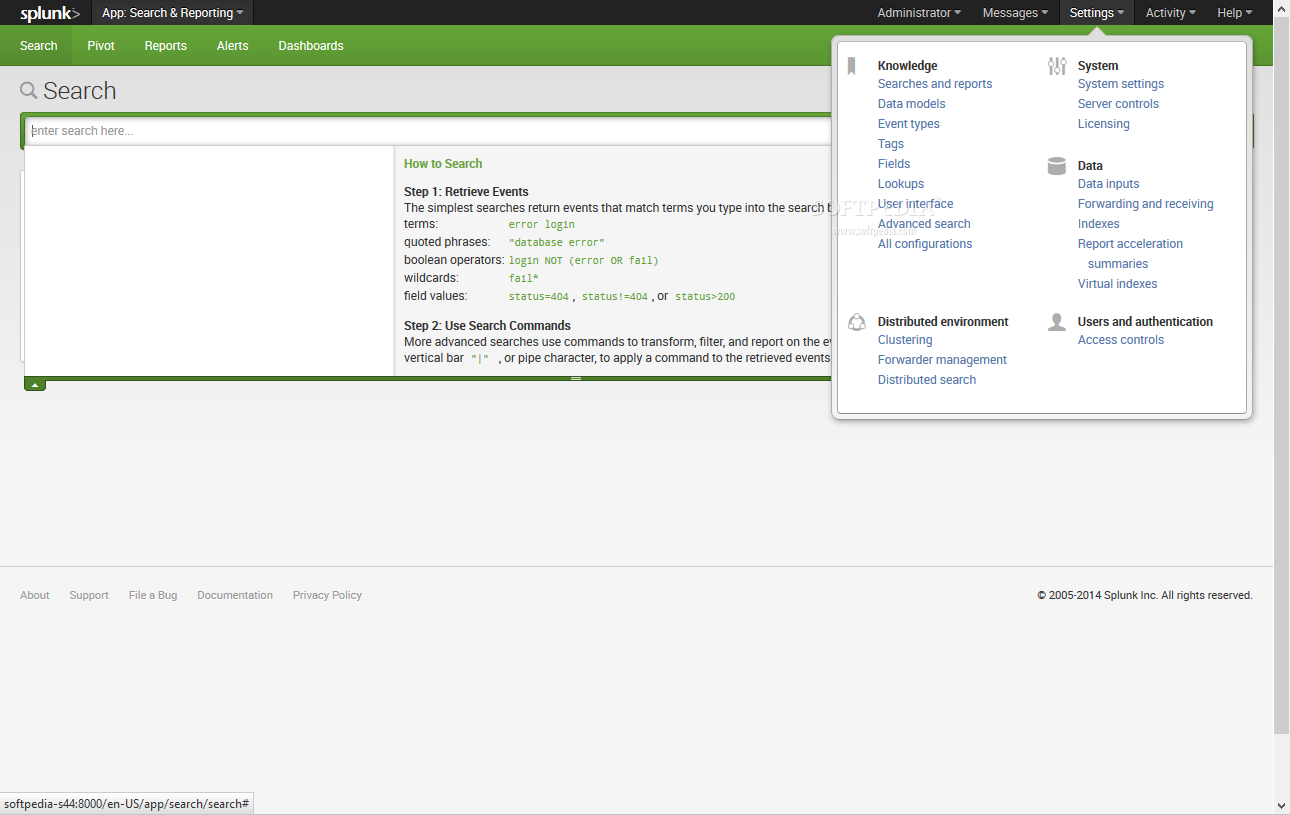The image size is (1290, 815).
Task: Click the "error login" example term
Action: [x=541, y=225]
